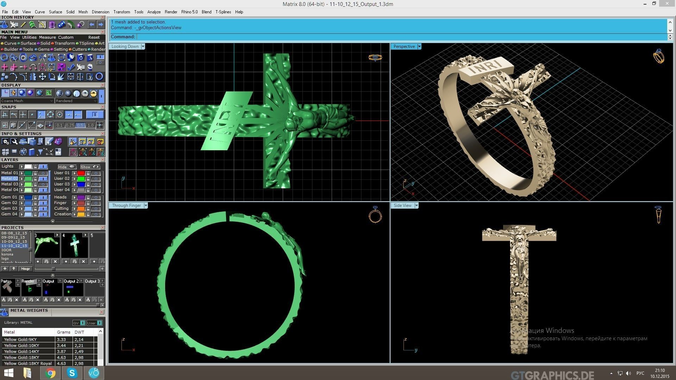
Task: Click the Merge button under Projects list
Action: tap(25, 269)
